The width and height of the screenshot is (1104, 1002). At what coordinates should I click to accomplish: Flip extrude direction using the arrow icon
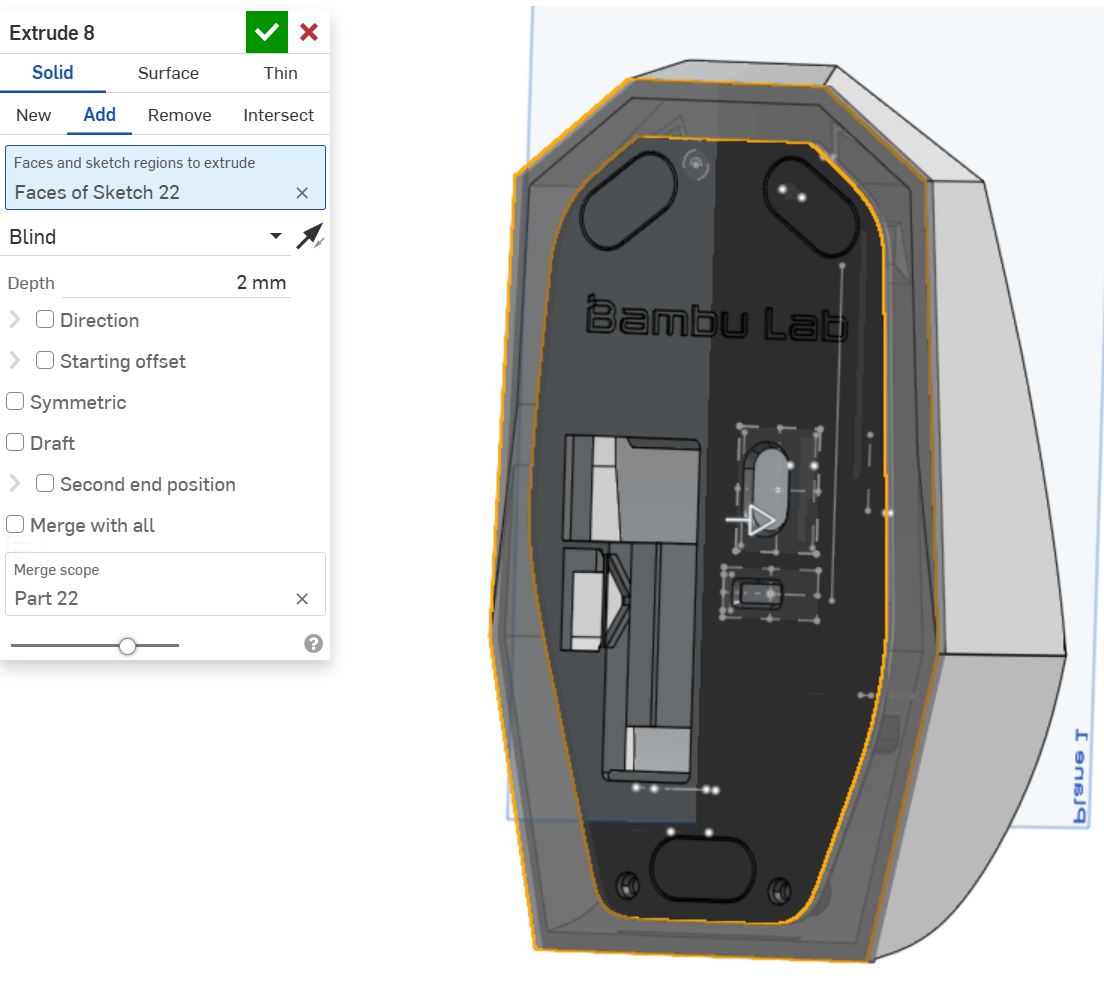coord(310,237)
